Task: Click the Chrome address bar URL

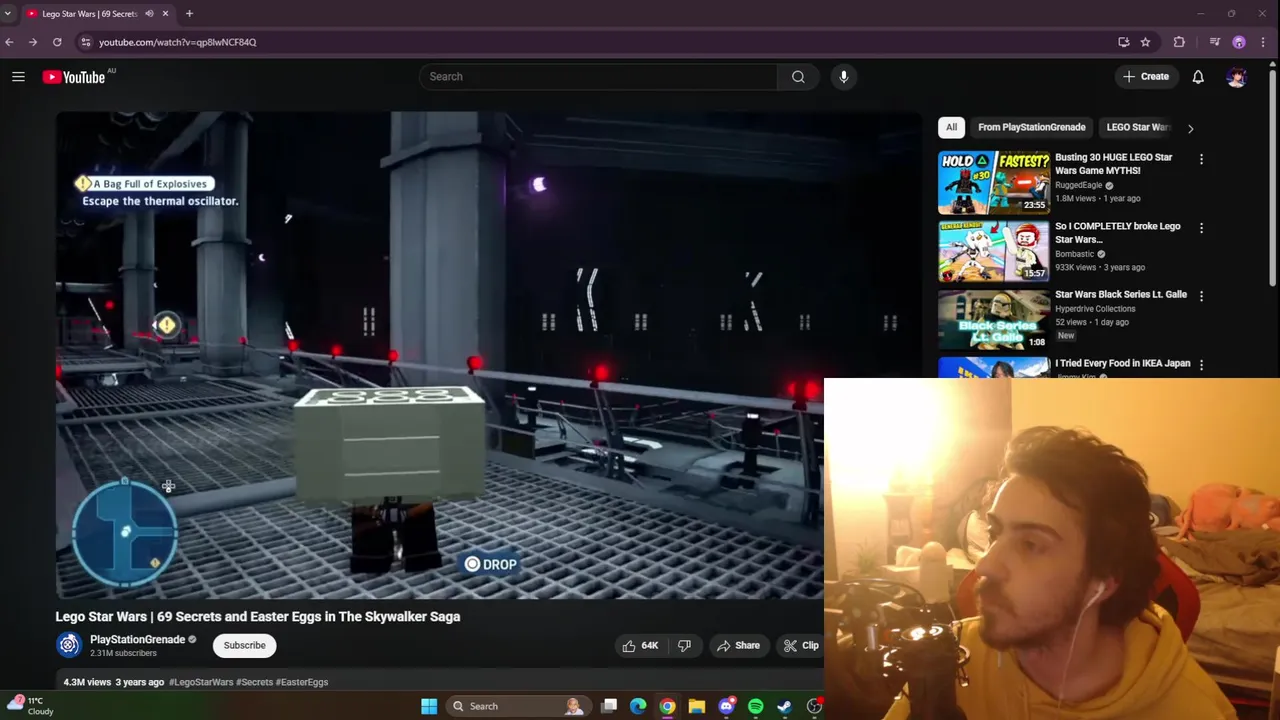Action: (178, 42)
